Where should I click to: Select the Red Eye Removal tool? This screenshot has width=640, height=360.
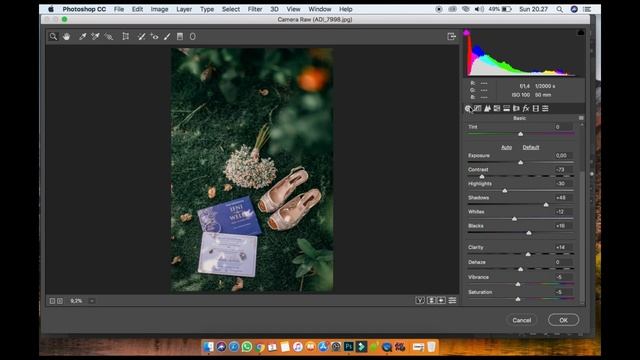tap(154, 36)
